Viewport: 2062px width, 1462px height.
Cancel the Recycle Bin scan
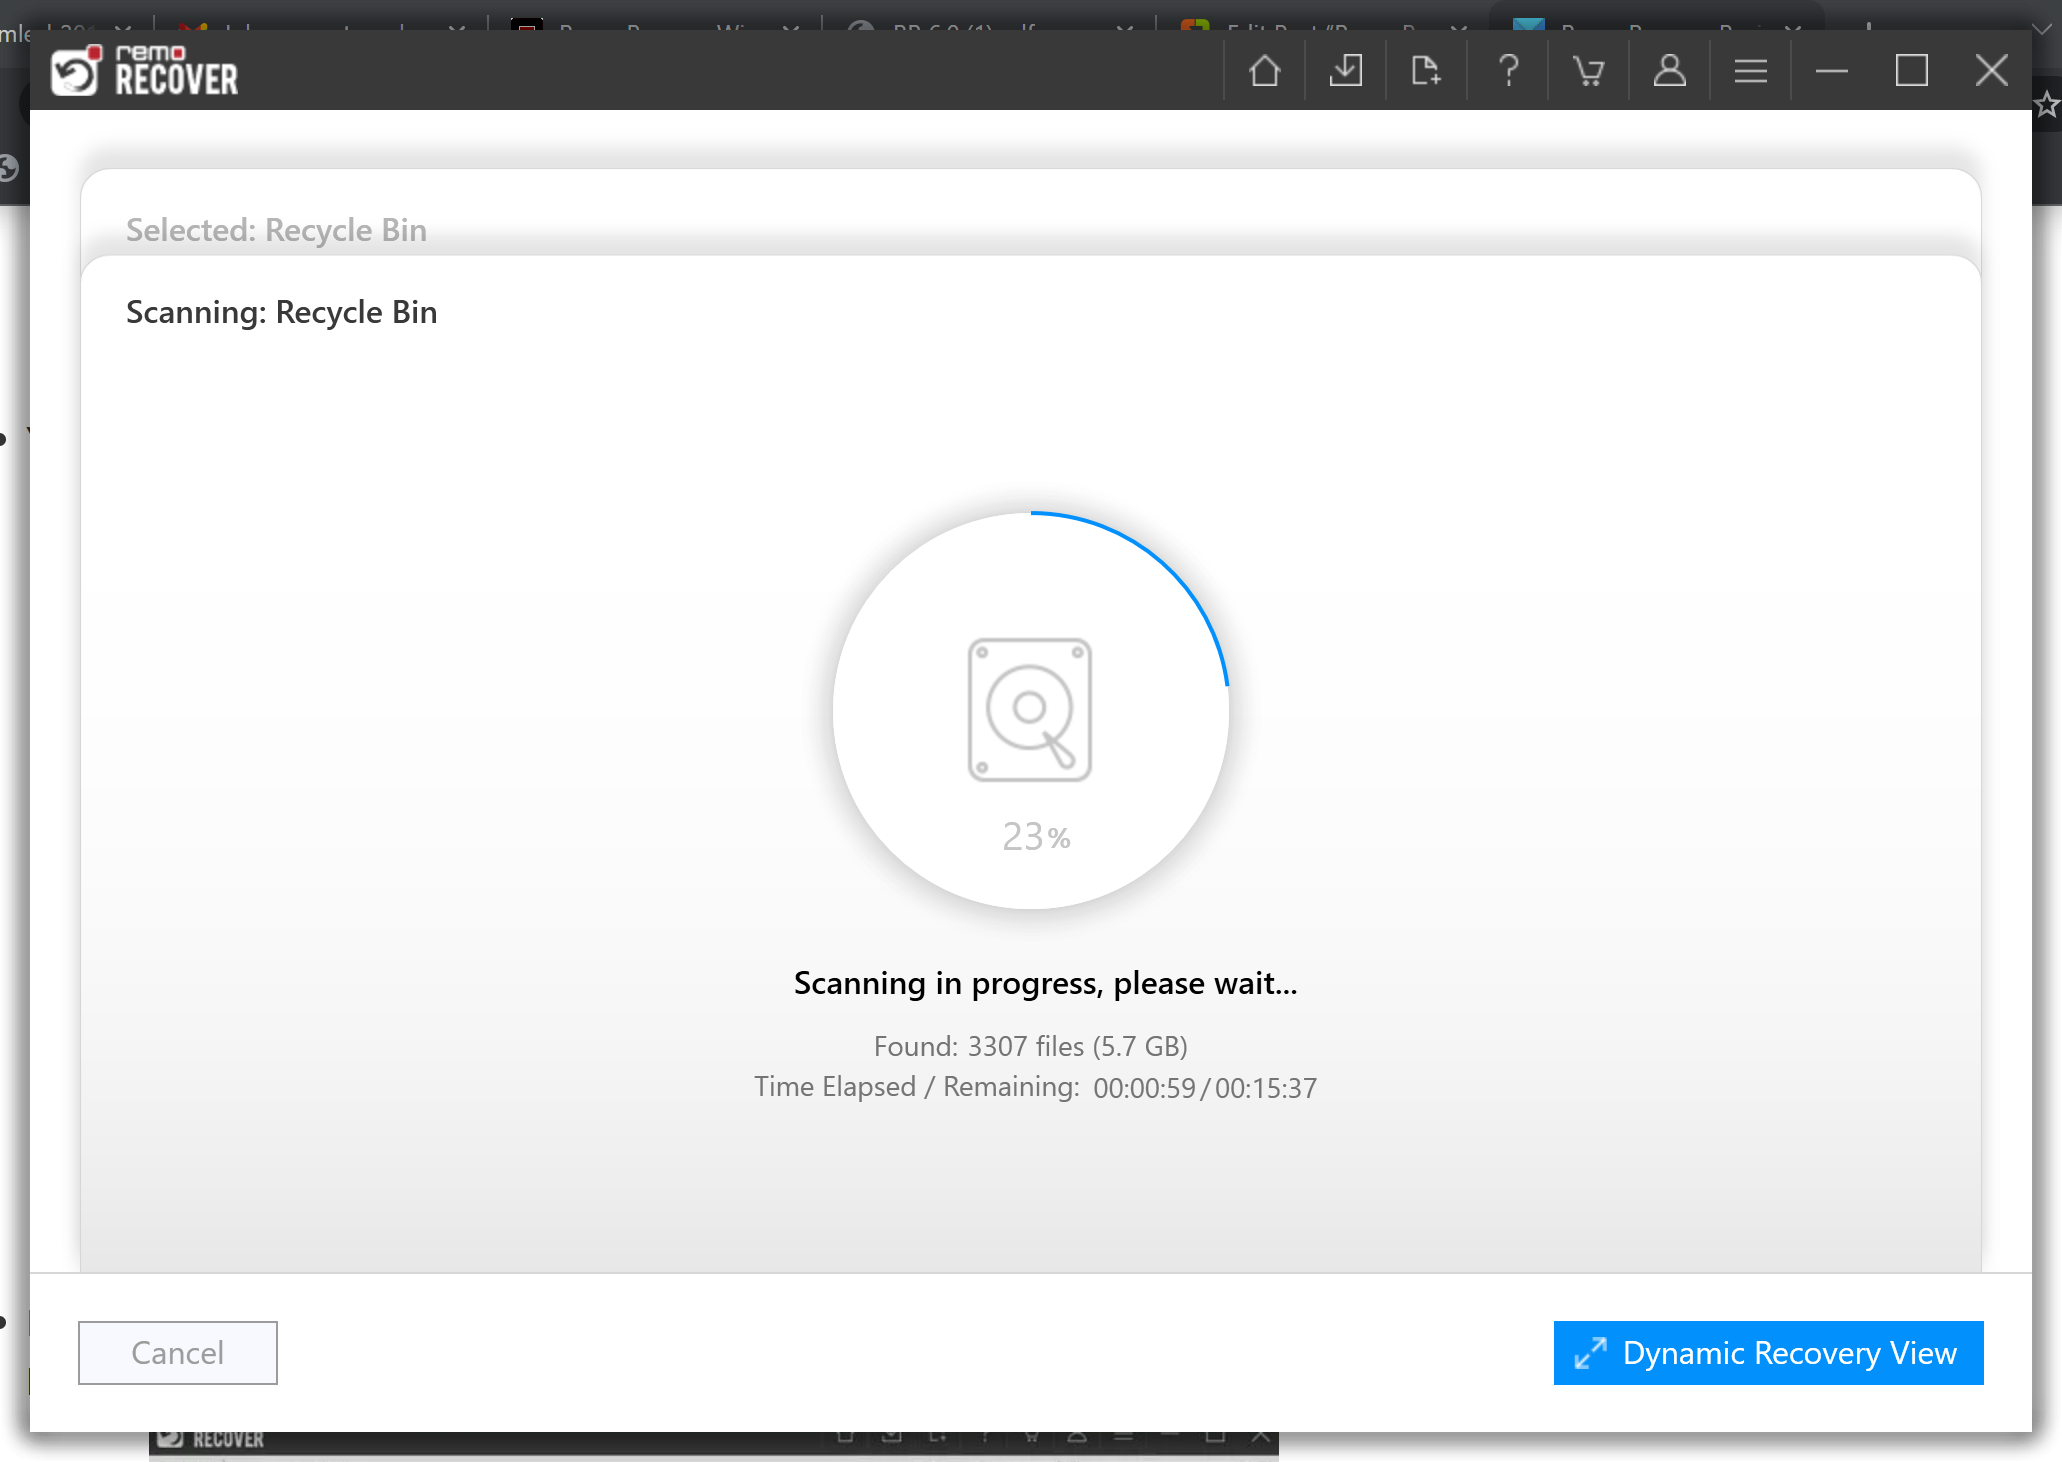coord(178,1353)
